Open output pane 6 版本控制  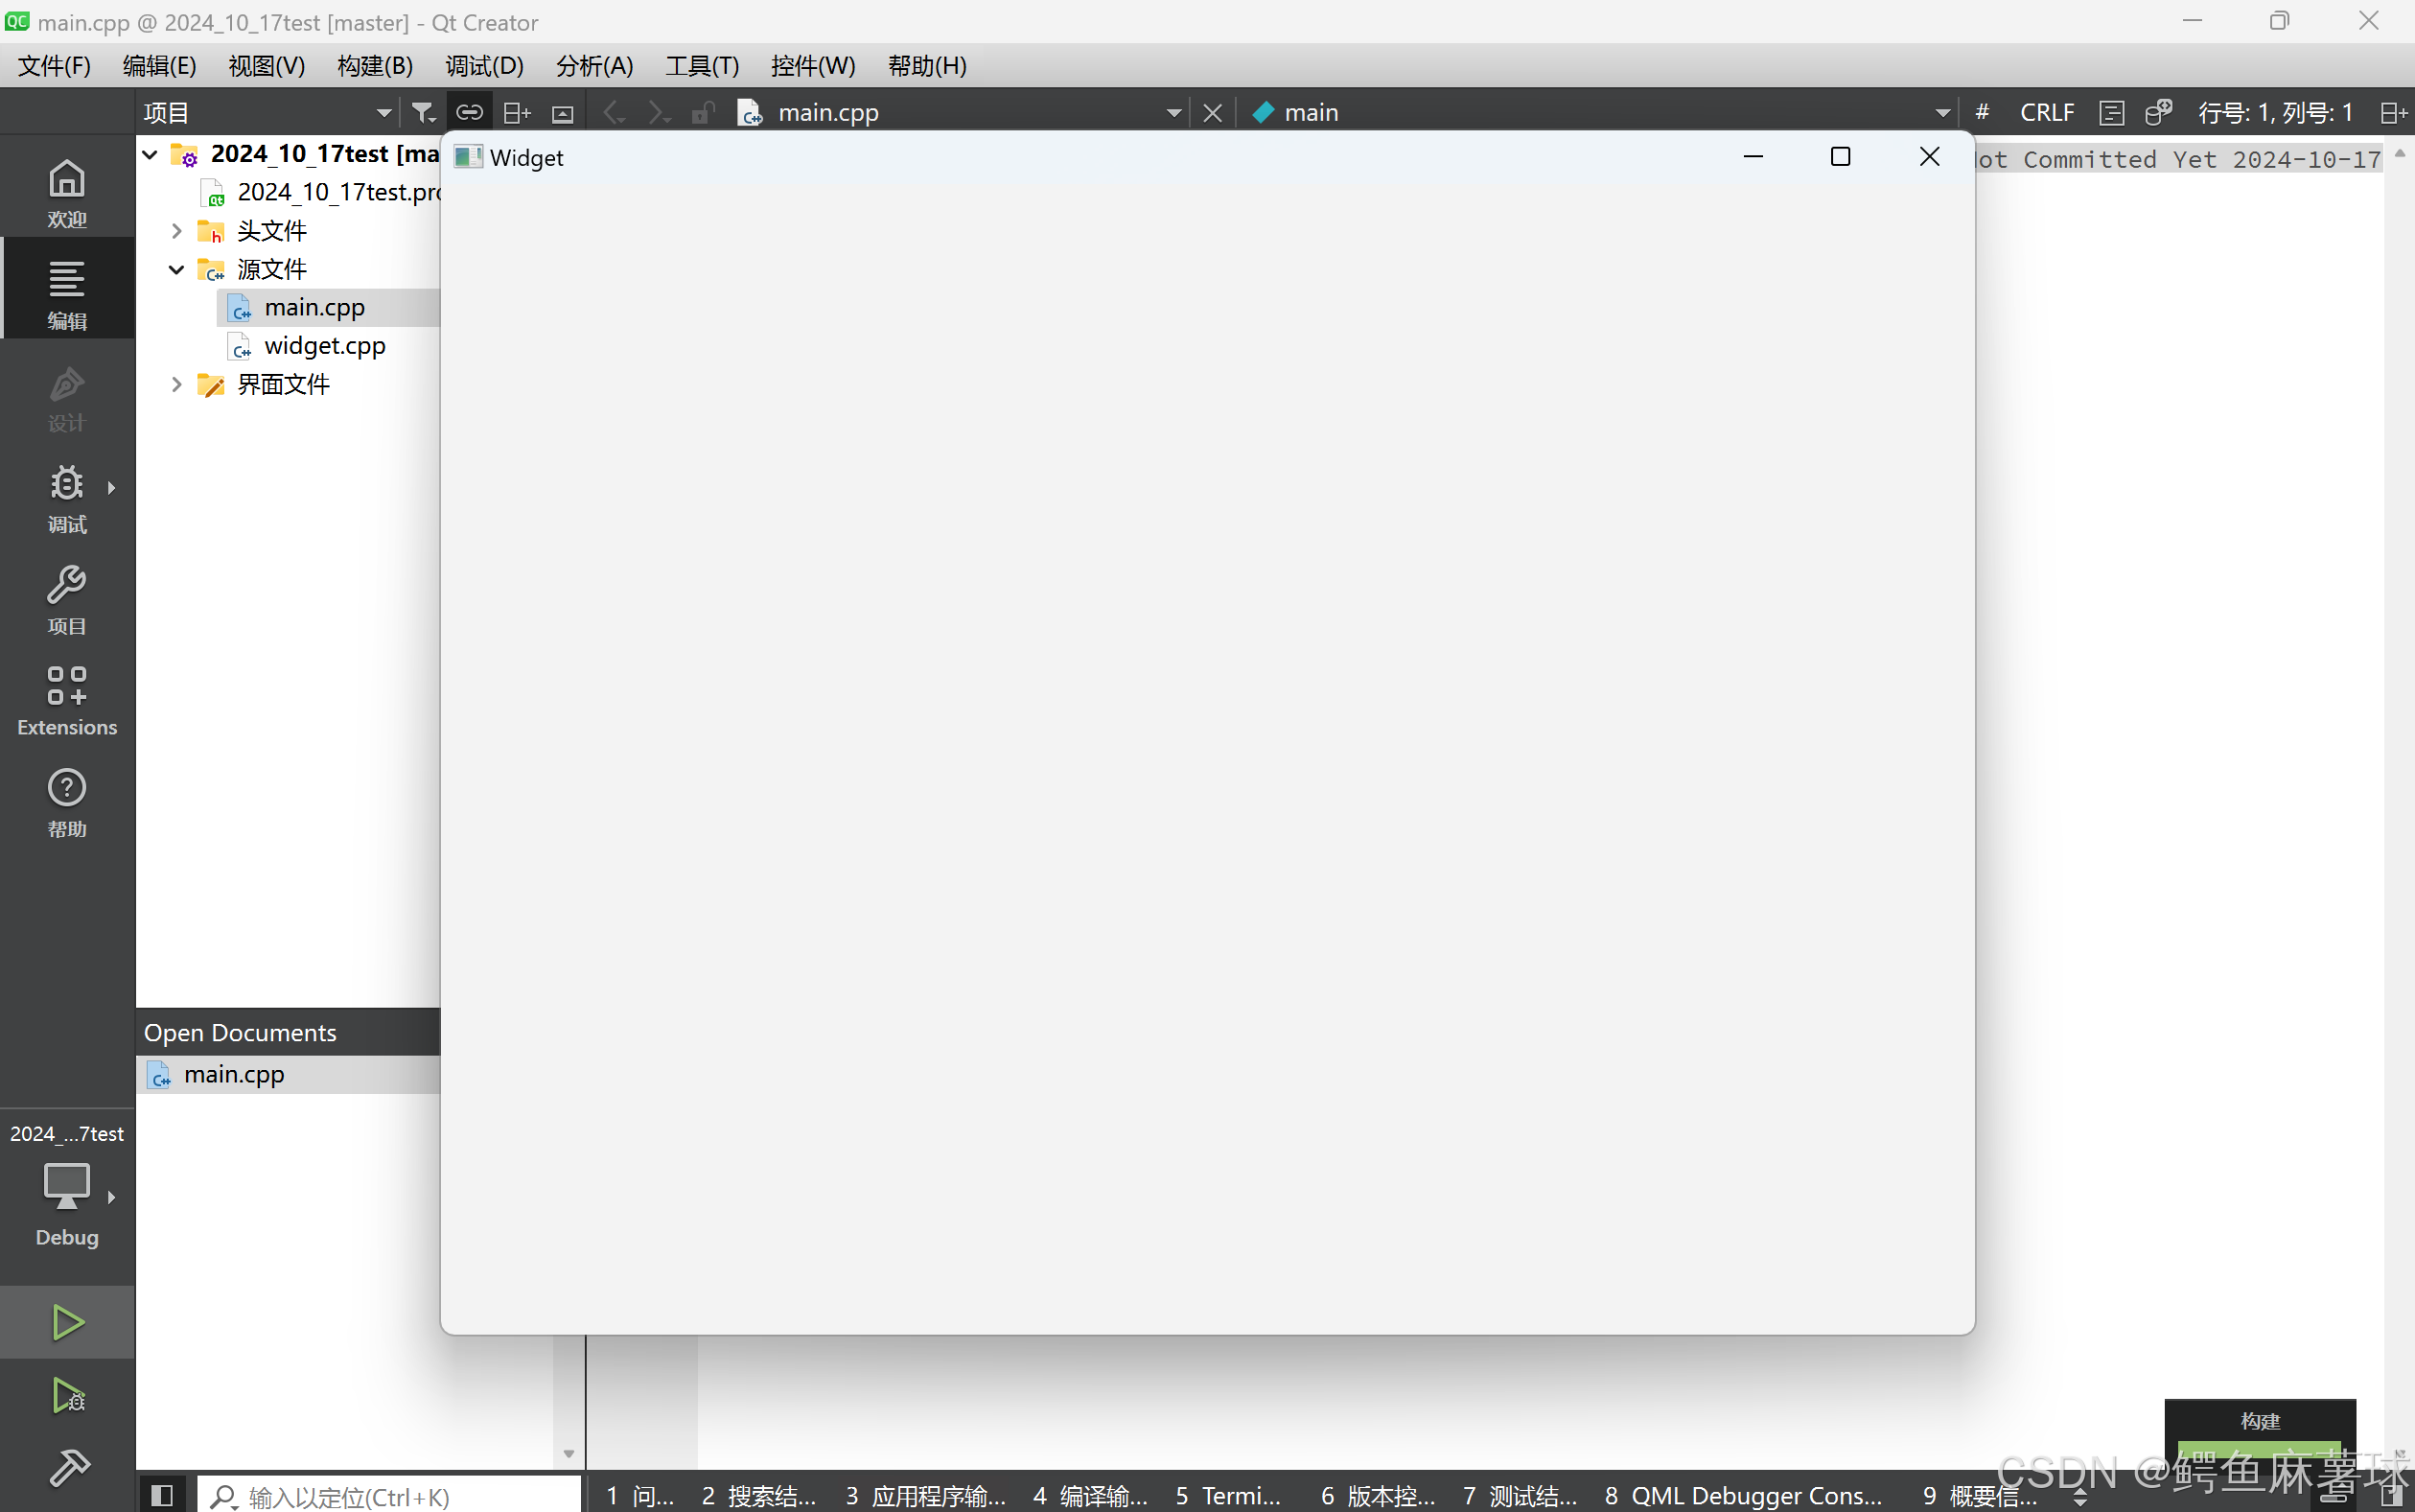[x=1378, y=1495]
